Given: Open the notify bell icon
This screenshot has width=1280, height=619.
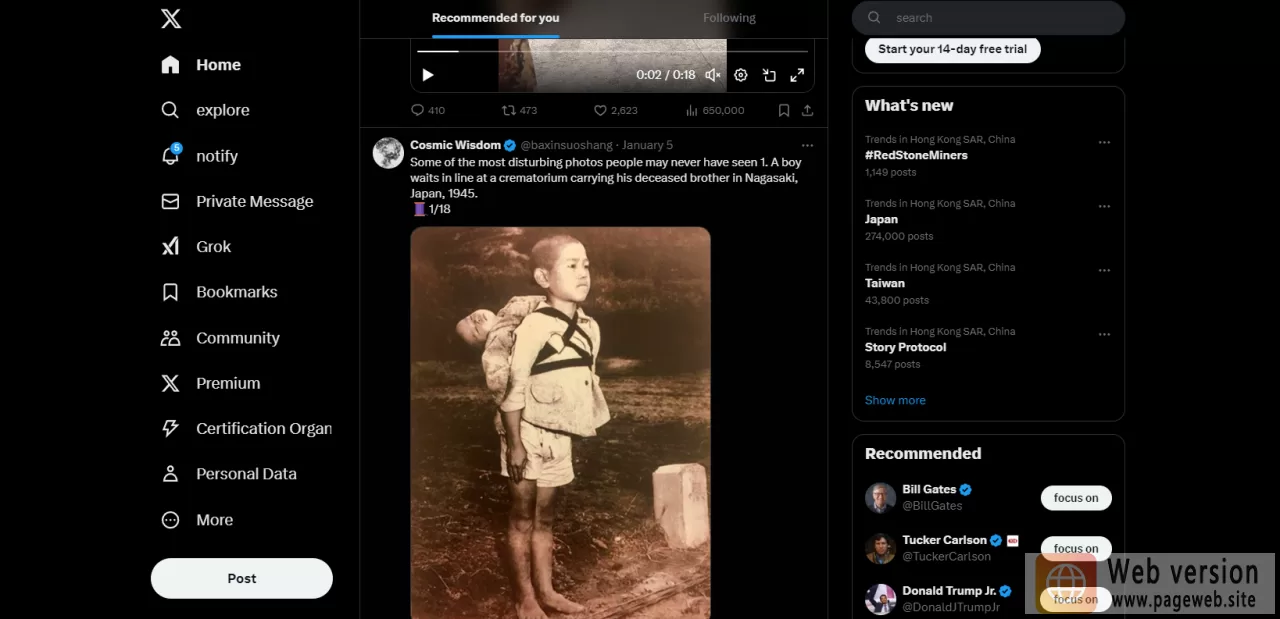Looking at the screenshot, I should coord(171,156).
